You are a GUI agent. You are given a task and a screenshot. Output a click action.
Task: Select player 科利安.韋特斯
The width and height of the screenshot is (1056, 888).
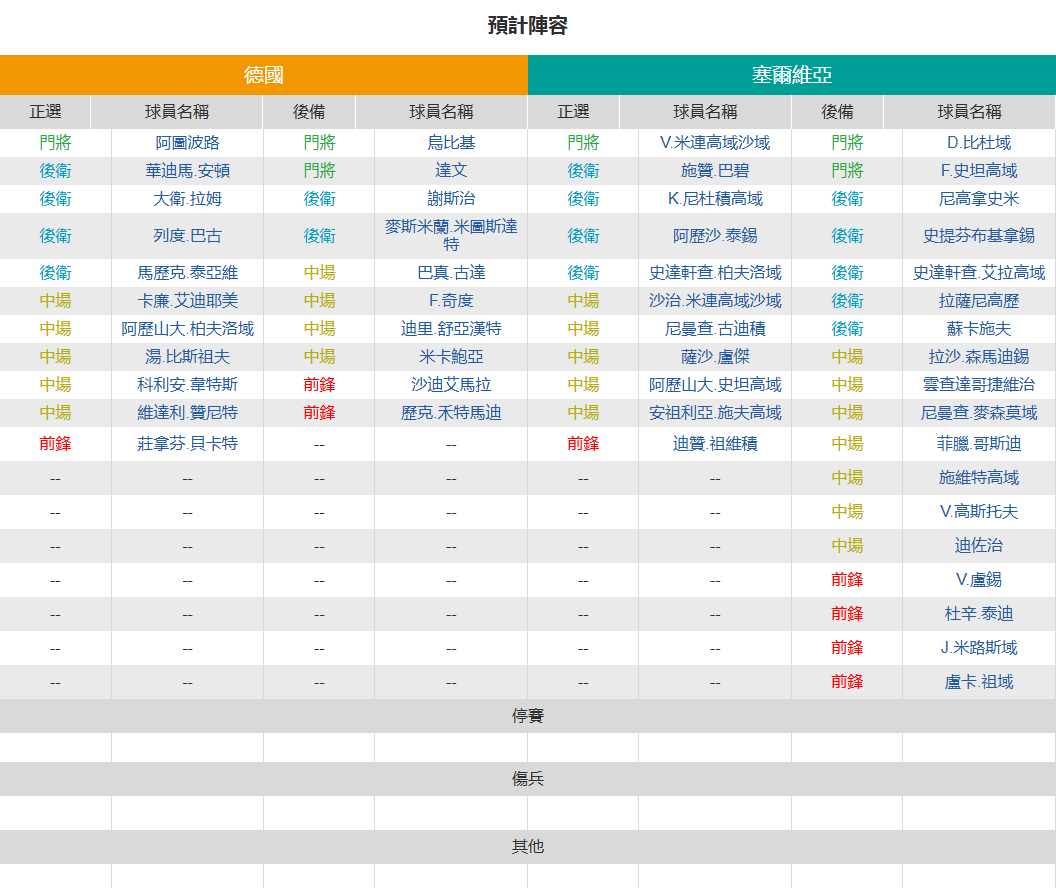coord(187,385)
